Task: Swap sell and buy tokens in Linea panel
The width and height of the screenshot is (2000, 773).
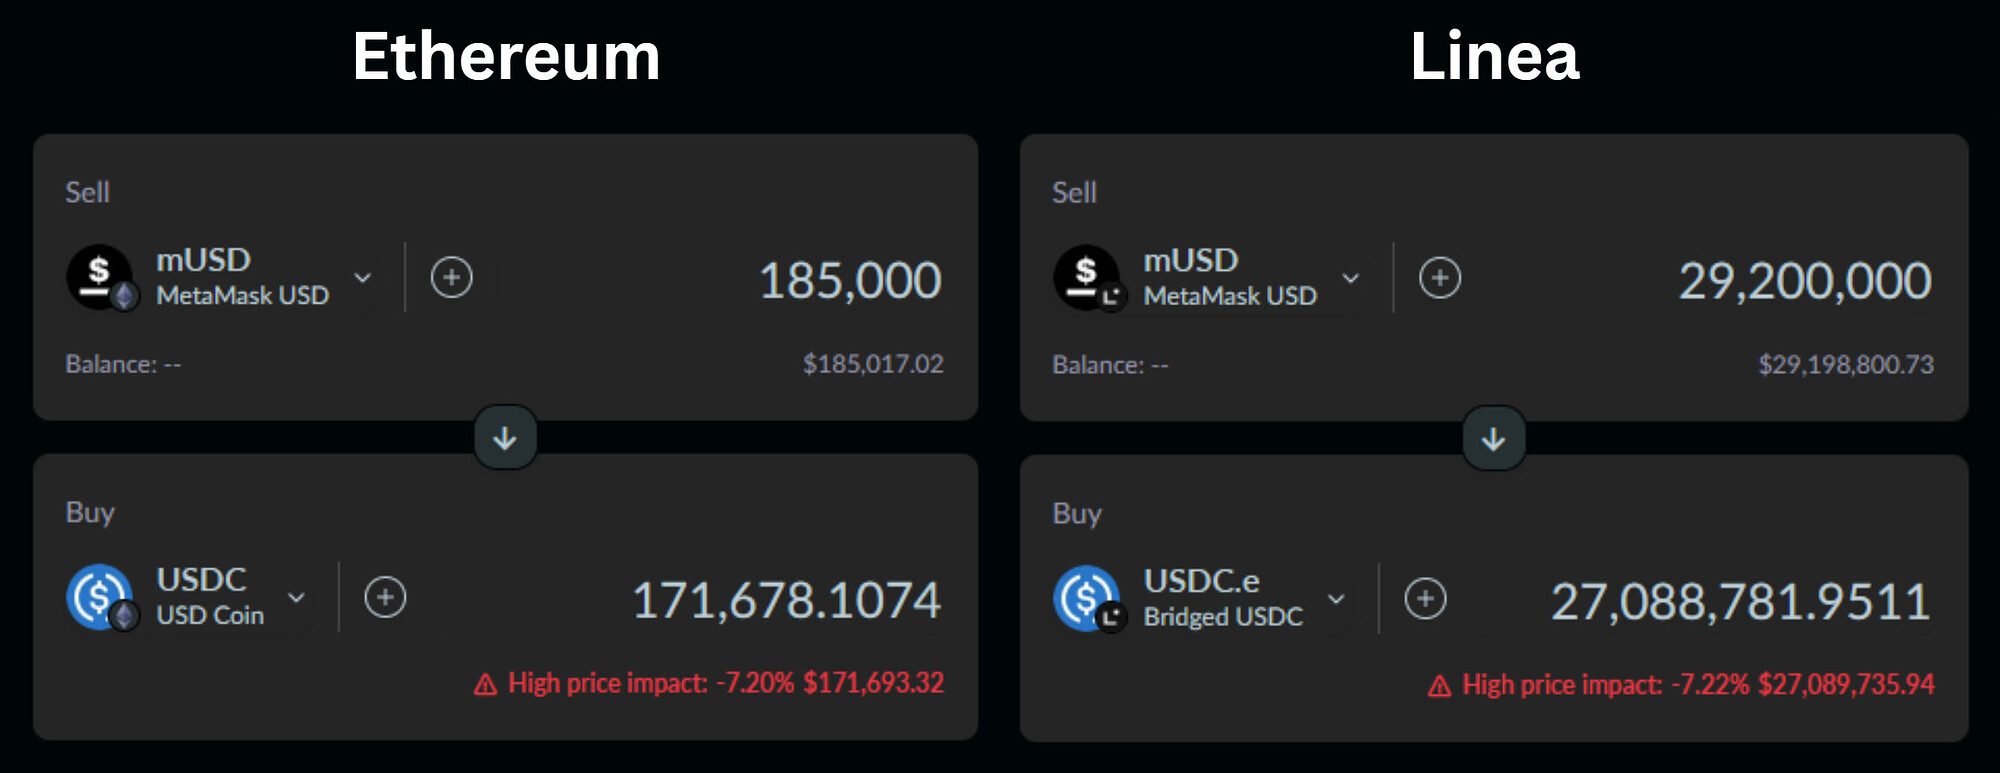Action: click(x=1493, y=439)
